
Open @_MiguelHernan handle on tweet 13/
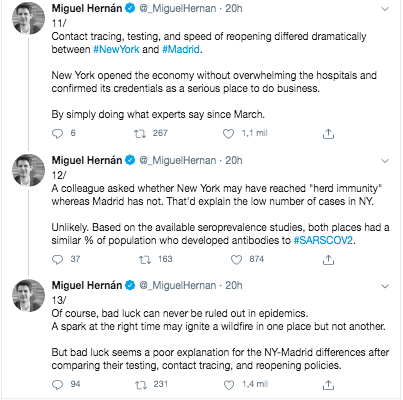point(178,286)
